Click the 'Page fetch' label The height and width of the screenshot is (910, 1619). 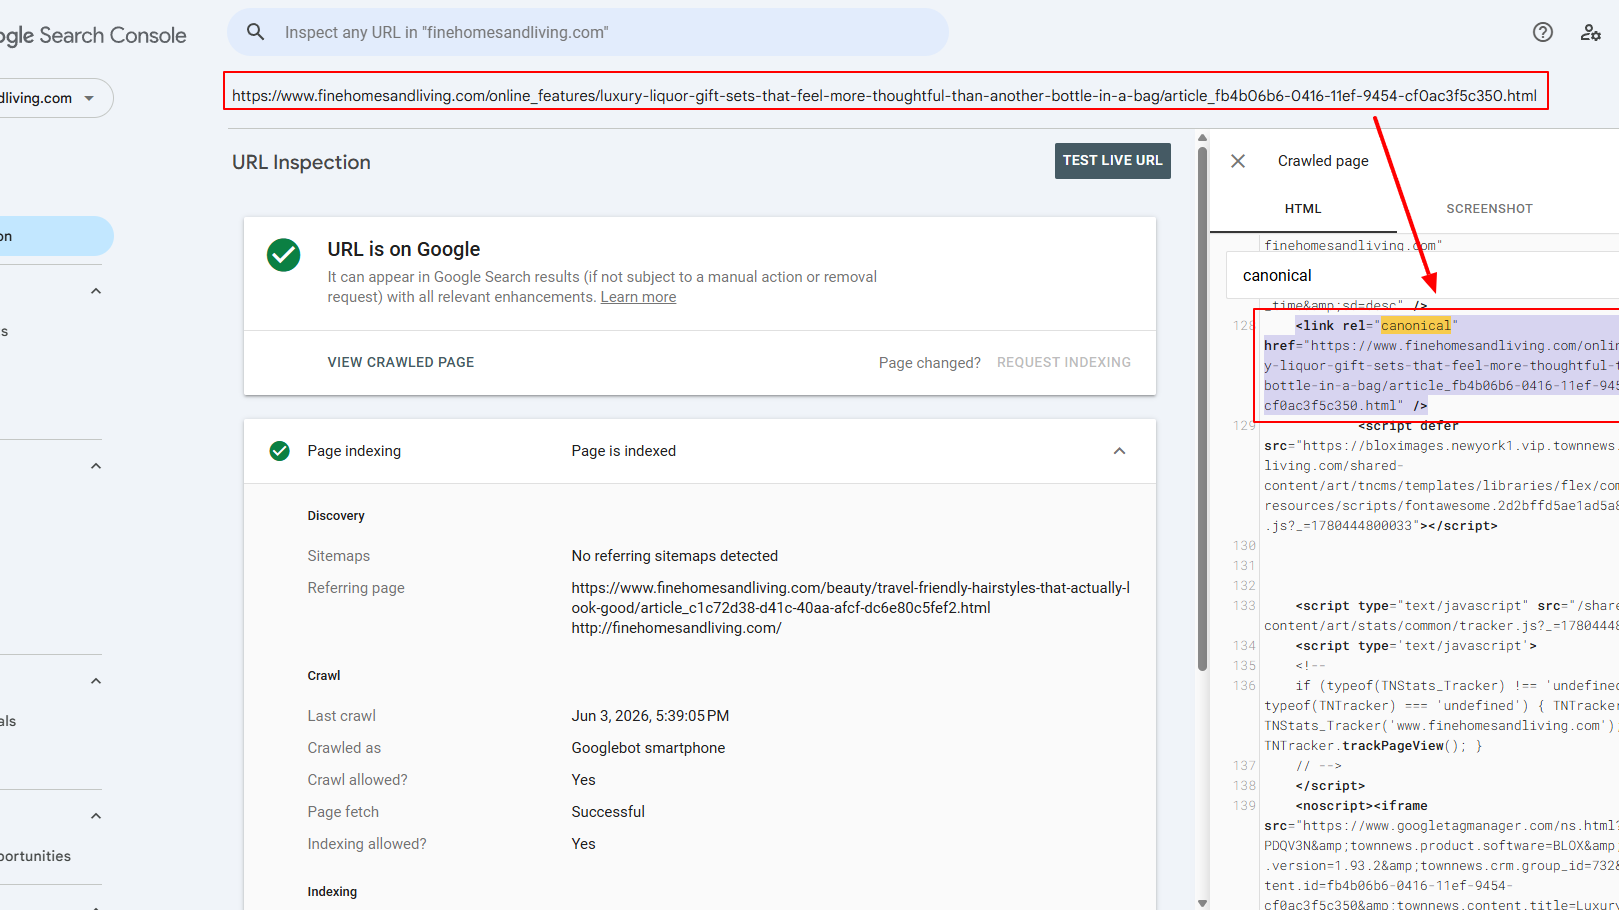pyautogui.click(x=343, y=812)
